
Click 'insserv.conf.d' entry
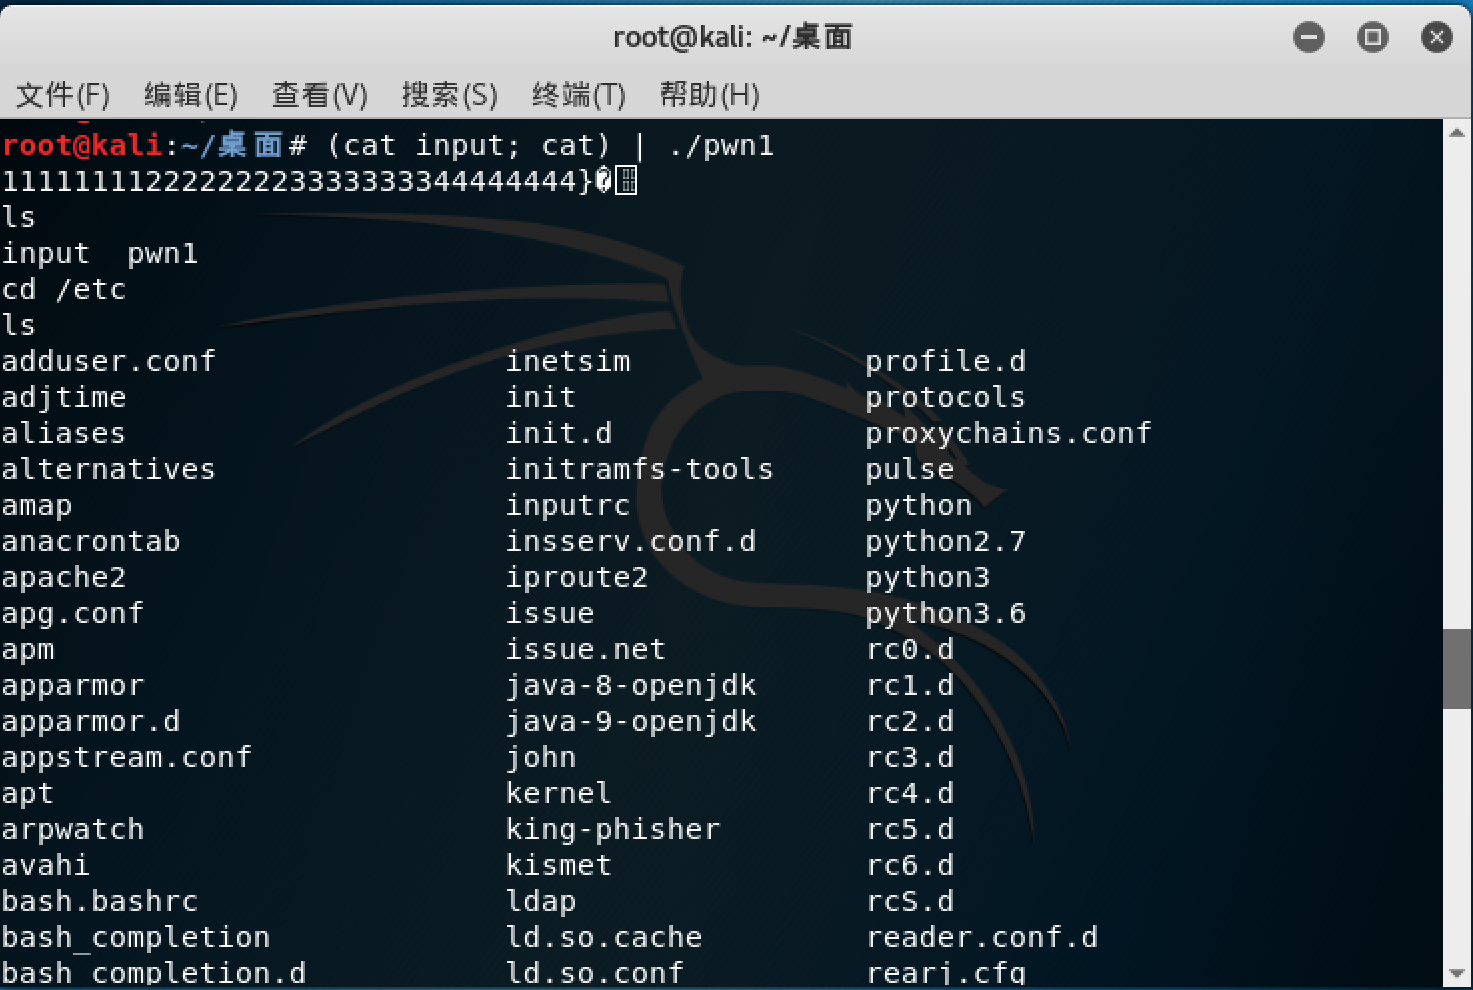(631, 541)
